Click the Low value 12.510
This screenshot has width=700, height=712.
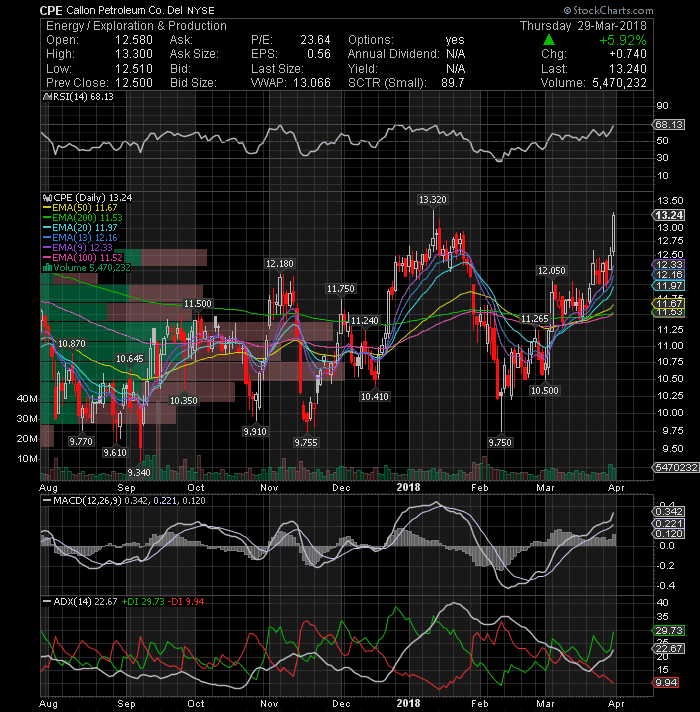134,69
